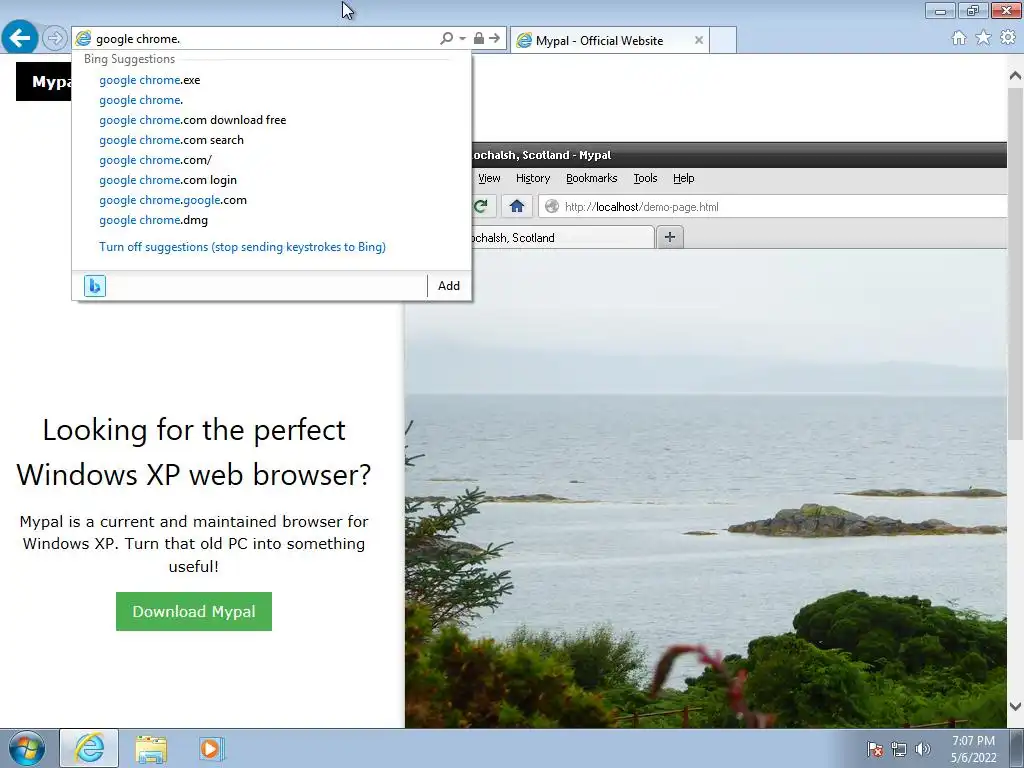Viewport: 1024px width, 768px height.
Task: Click Add search provider button
Action: point(449,286)
